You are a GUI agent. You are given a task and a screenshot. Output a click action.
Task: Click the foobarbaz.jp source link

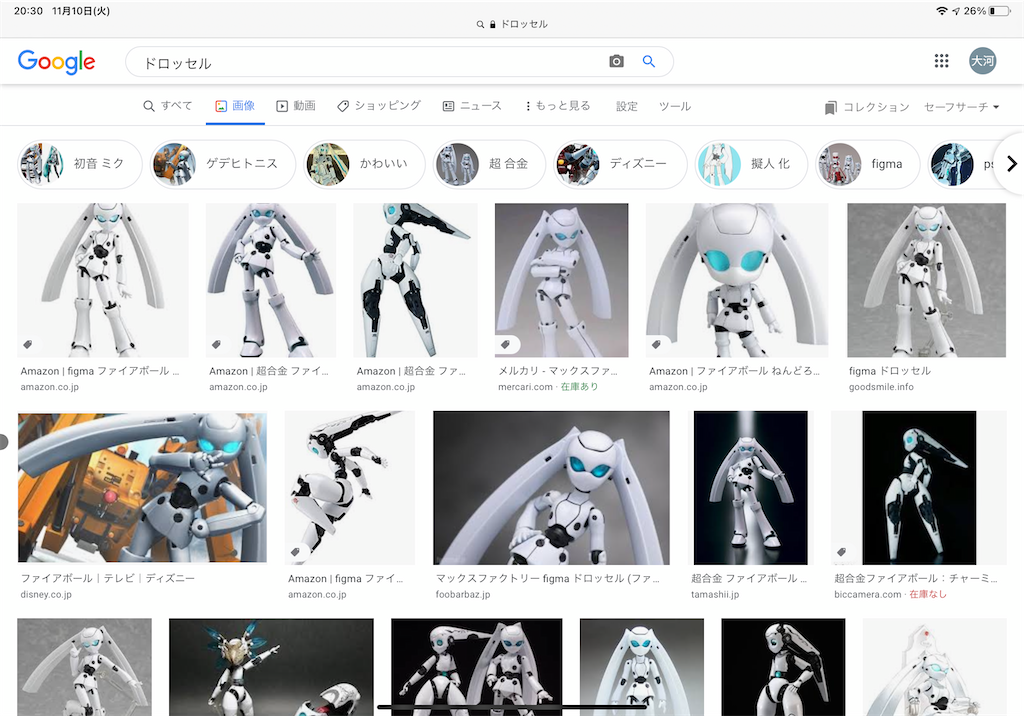(462, 594)
